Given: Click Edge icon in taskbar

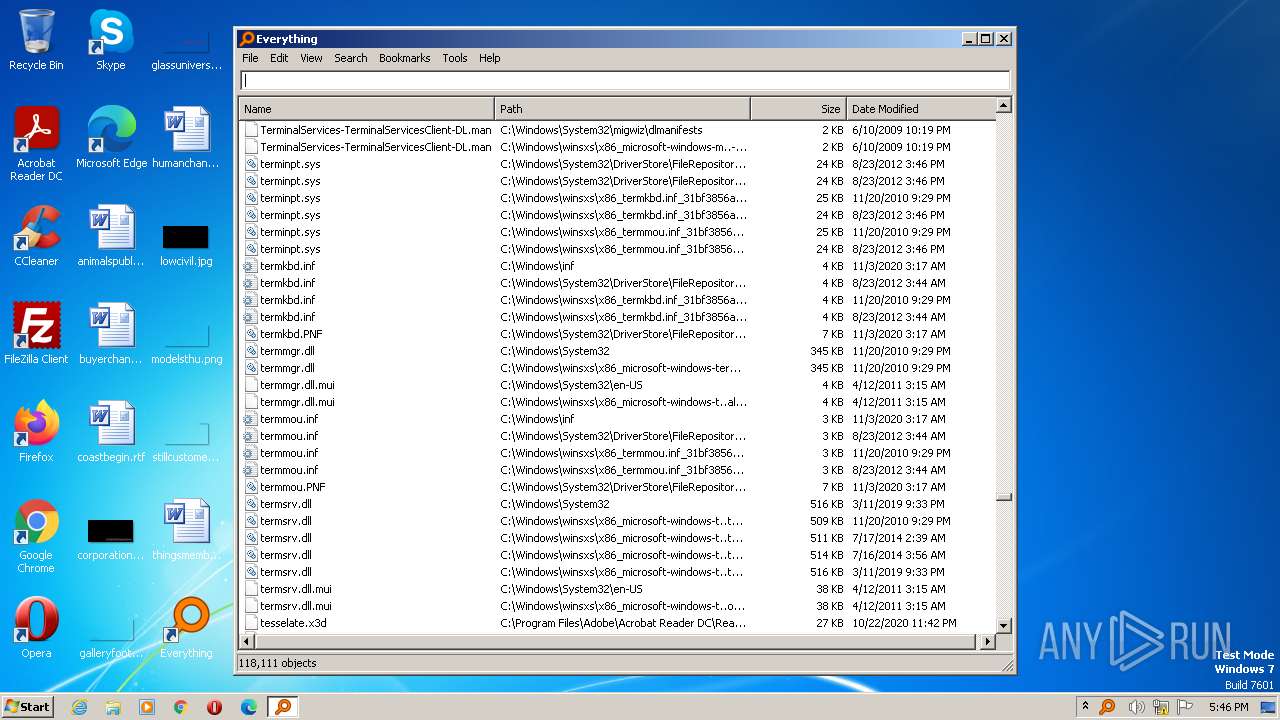Looking at the screenshot, I should tap(249, 707).
